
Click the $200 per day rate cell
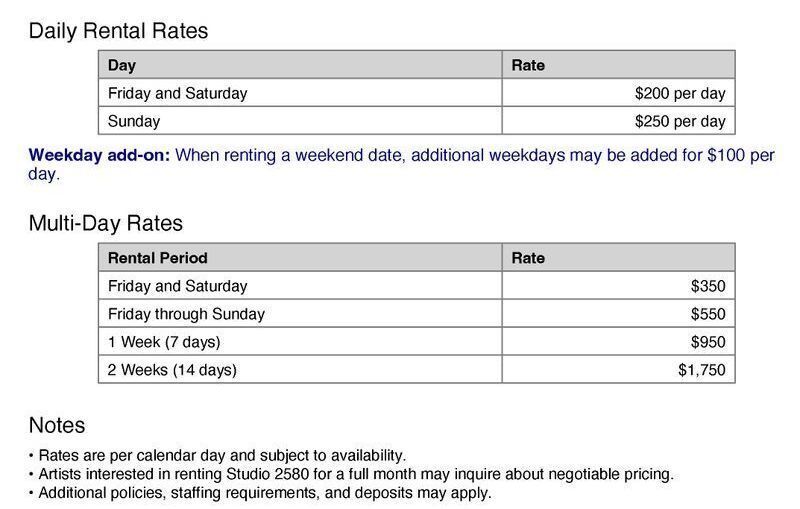[x=680, y=93]
